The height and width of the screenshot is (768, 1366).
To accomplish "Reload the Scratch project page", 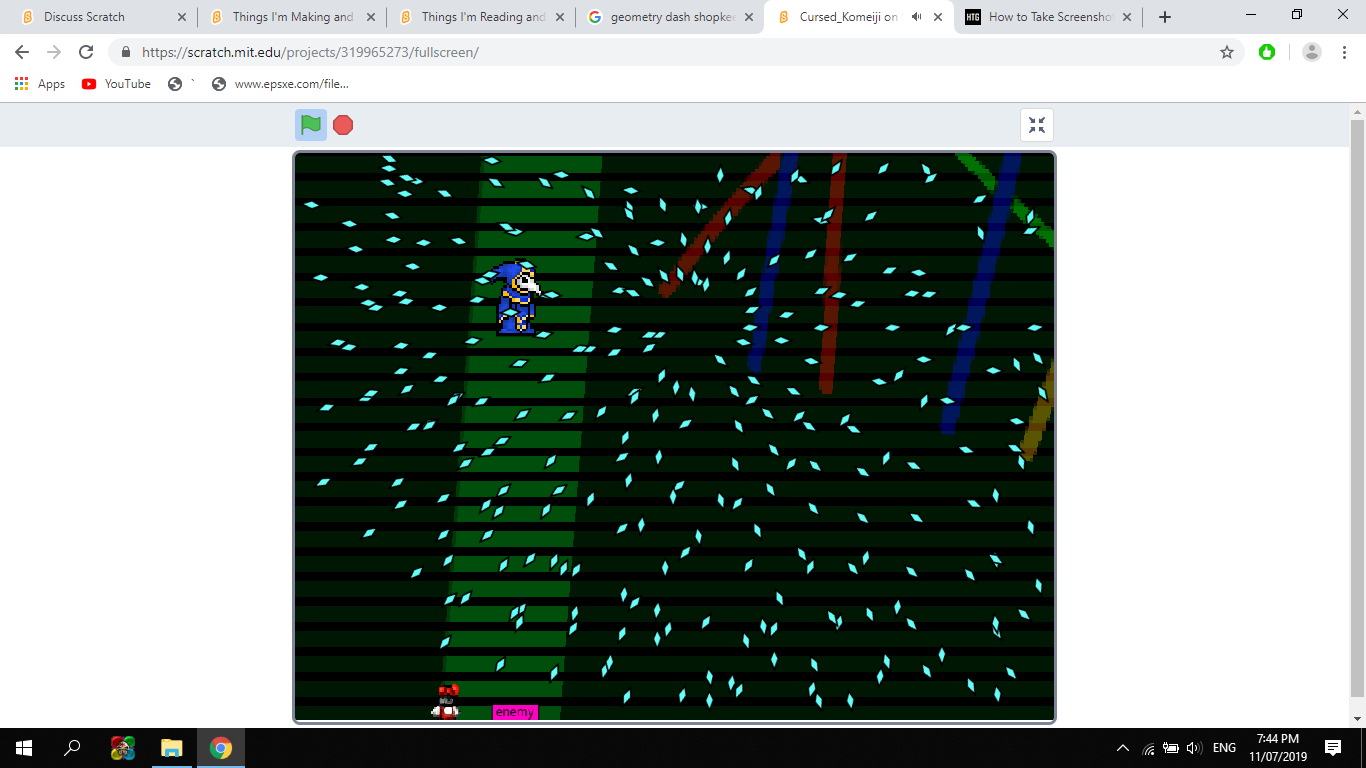I will point(86,52).
